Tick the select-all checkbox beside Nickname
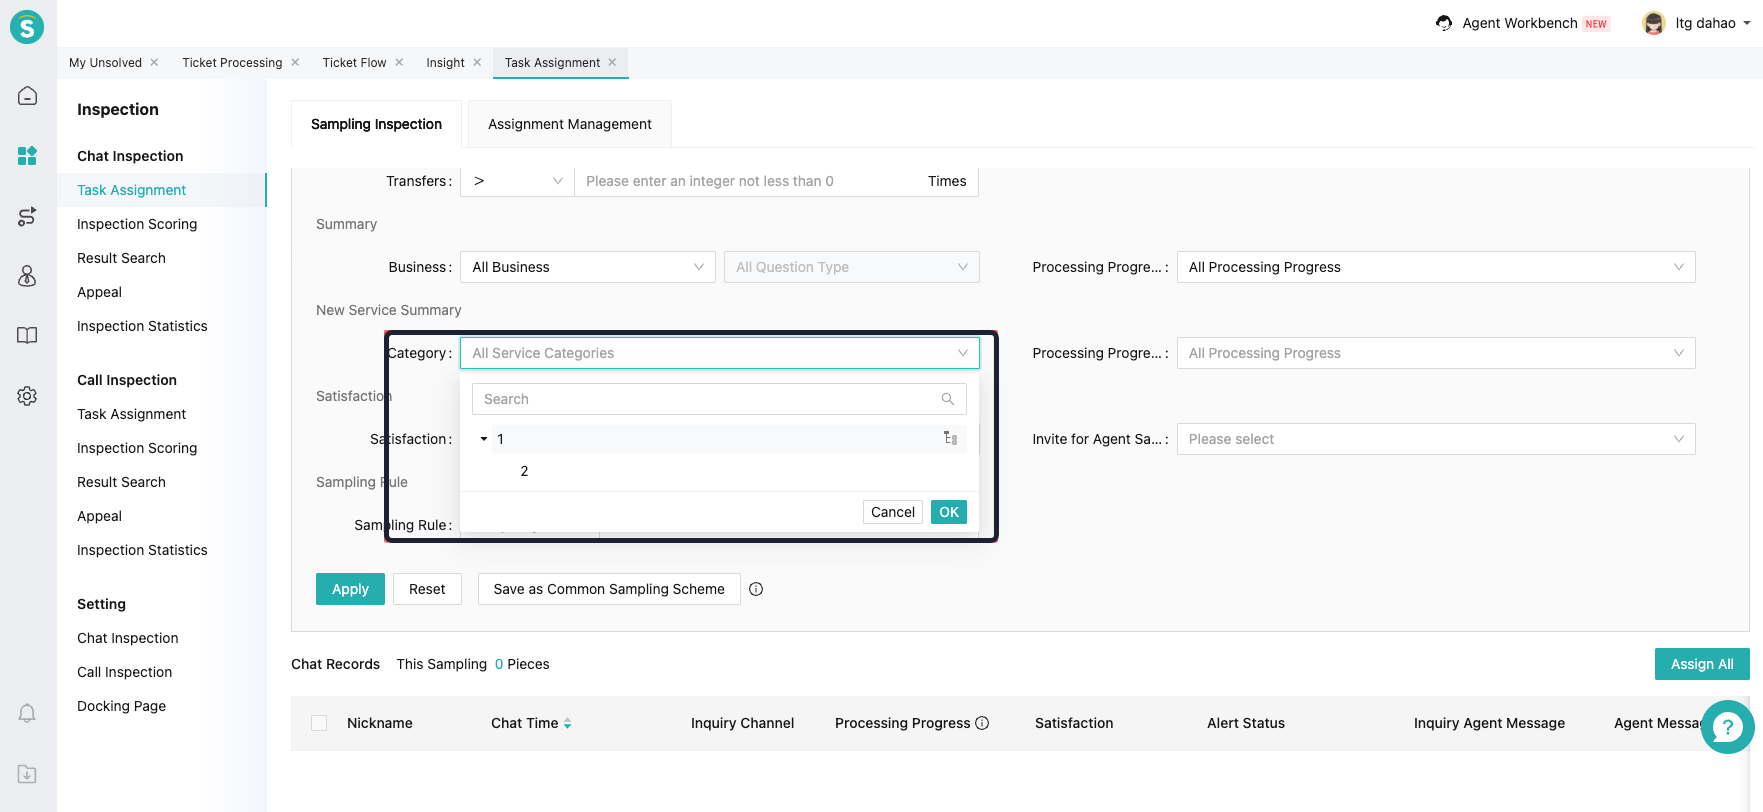Image resolution: width=1763 pixels, height=812 pixels. 319,723
